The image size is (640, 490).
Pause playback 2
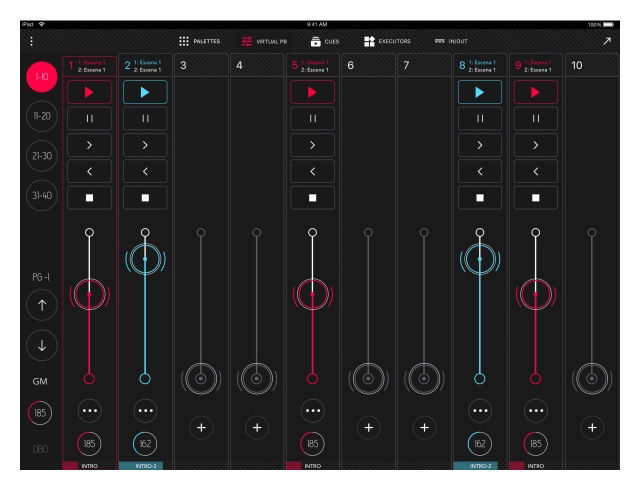pos(145,118)
